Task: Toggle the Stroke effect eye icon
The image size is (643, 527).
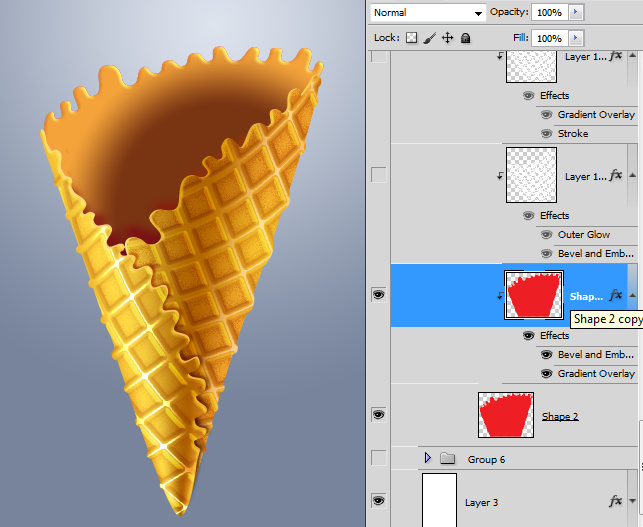Action: [546, 134]
